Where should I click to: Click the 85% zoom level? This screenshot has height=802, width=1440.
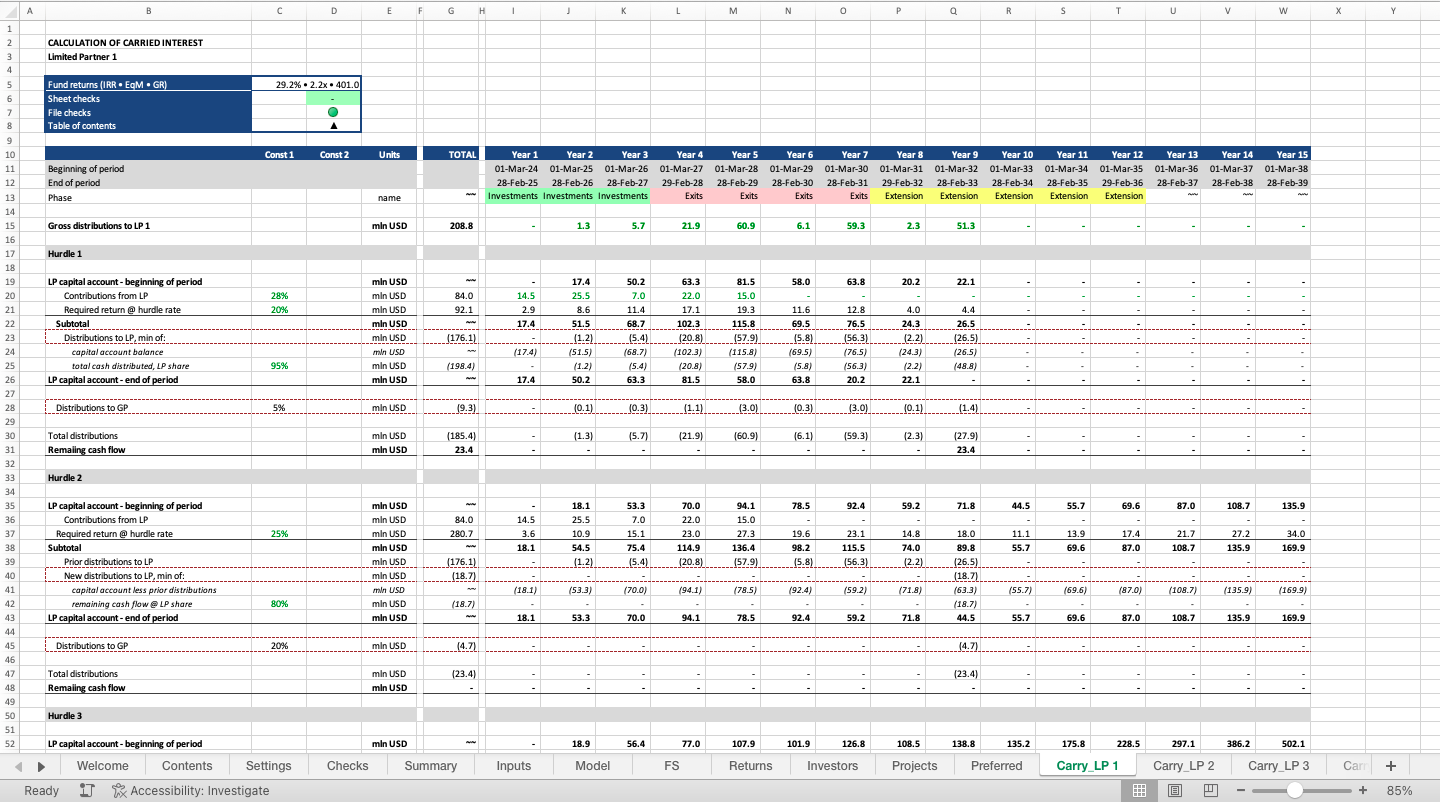click(x=1400, y=790)
